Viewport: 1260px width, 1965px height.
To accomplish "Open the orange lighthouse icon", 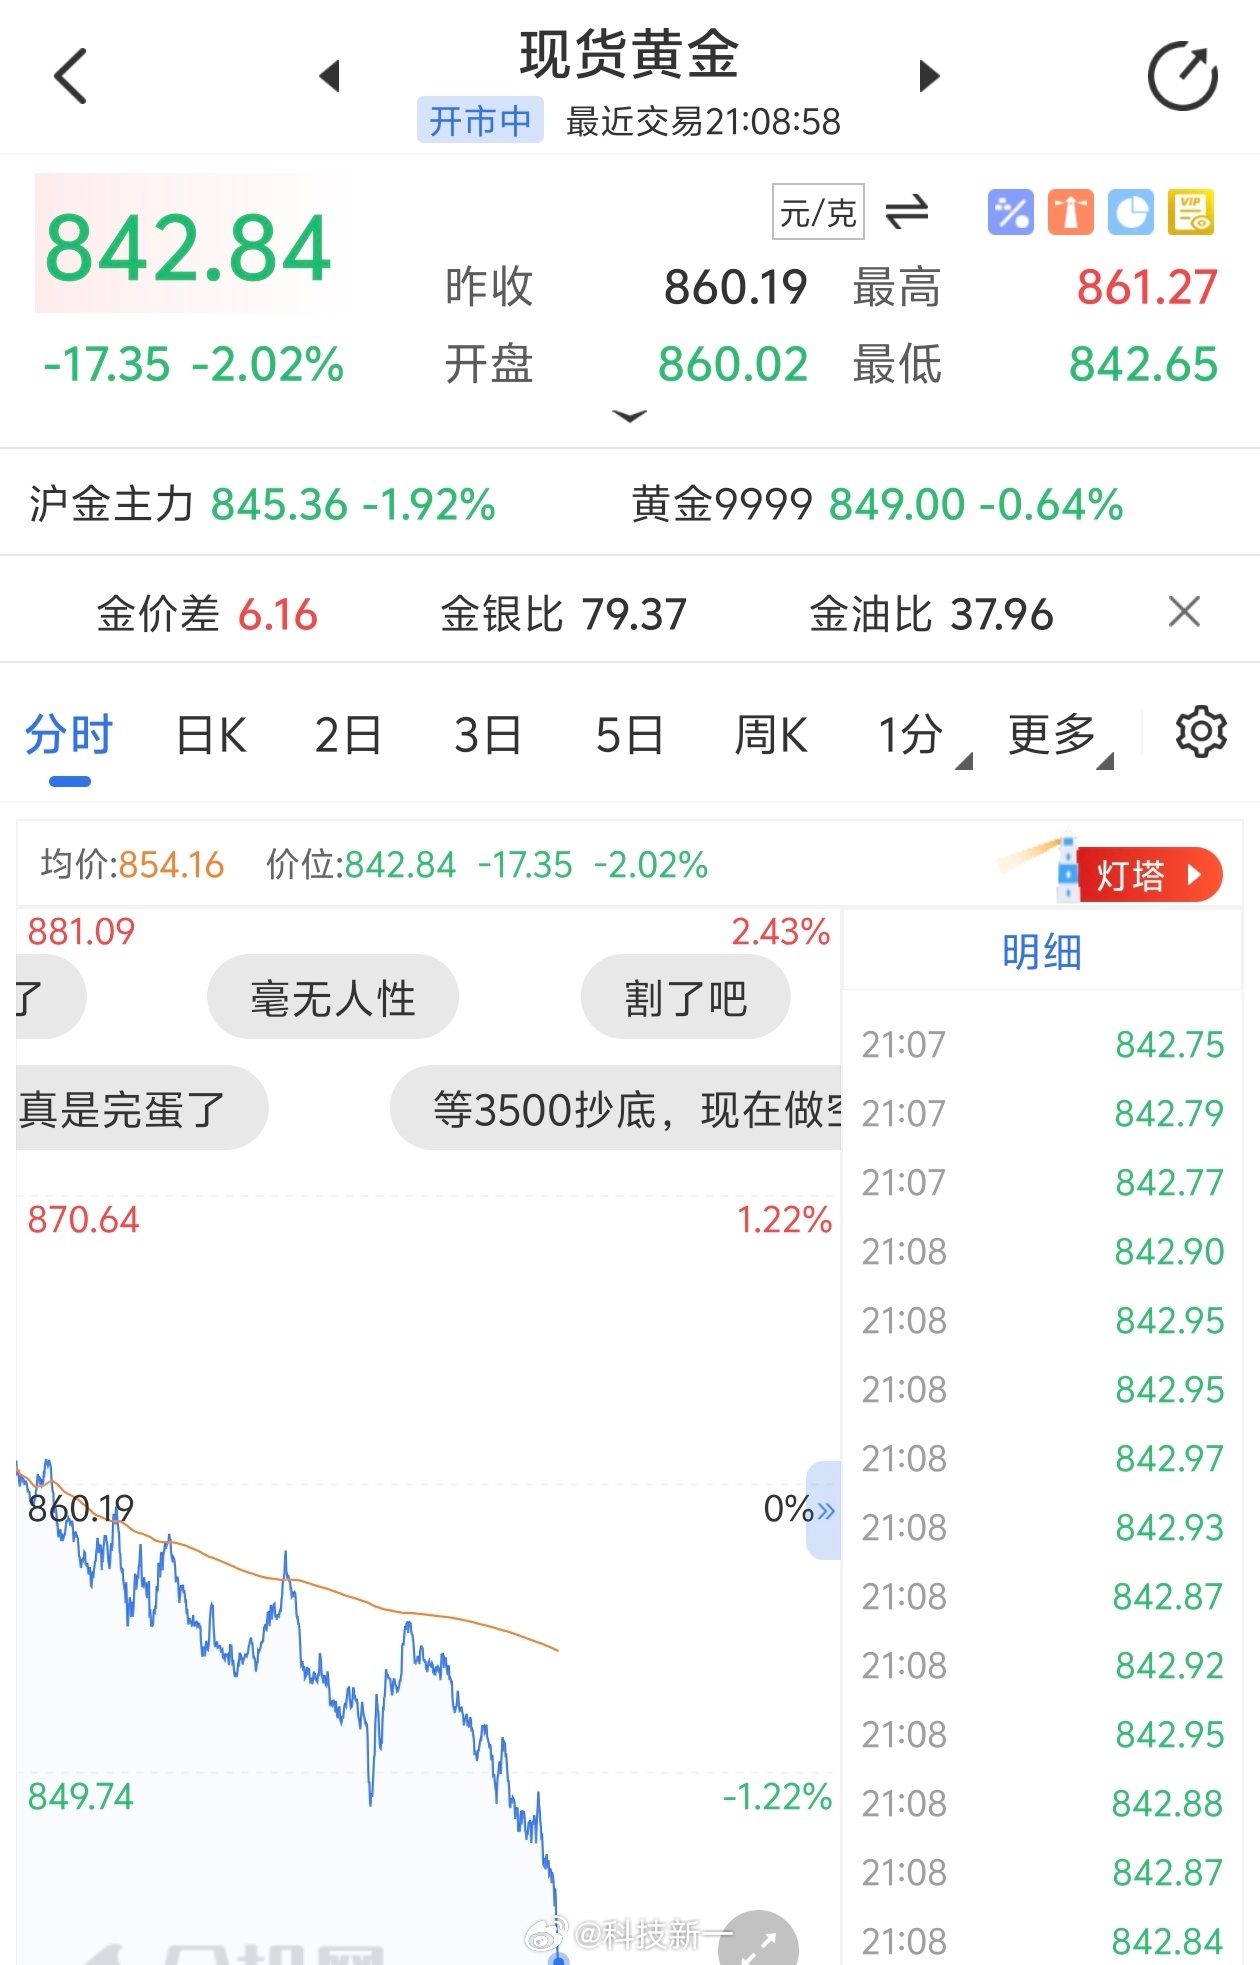I will click(x=1070, y=212).
